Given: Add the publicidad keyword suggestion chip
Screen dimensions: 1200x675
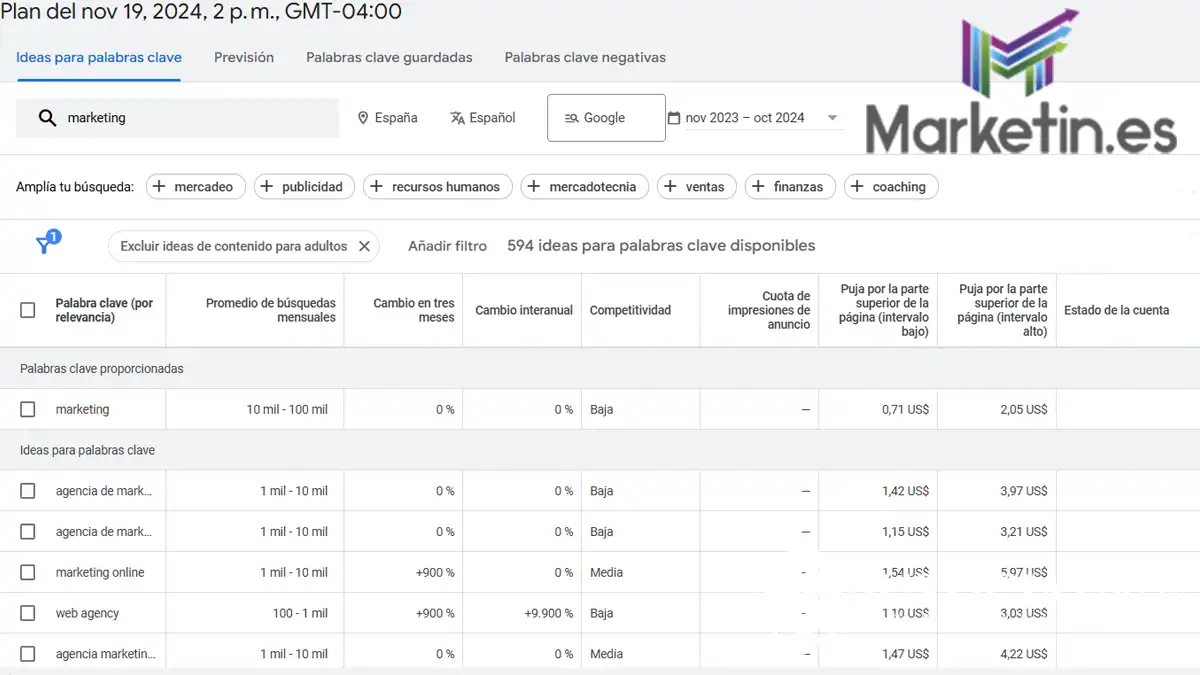Looking at the screenshot, I should (x=304, y=186).
